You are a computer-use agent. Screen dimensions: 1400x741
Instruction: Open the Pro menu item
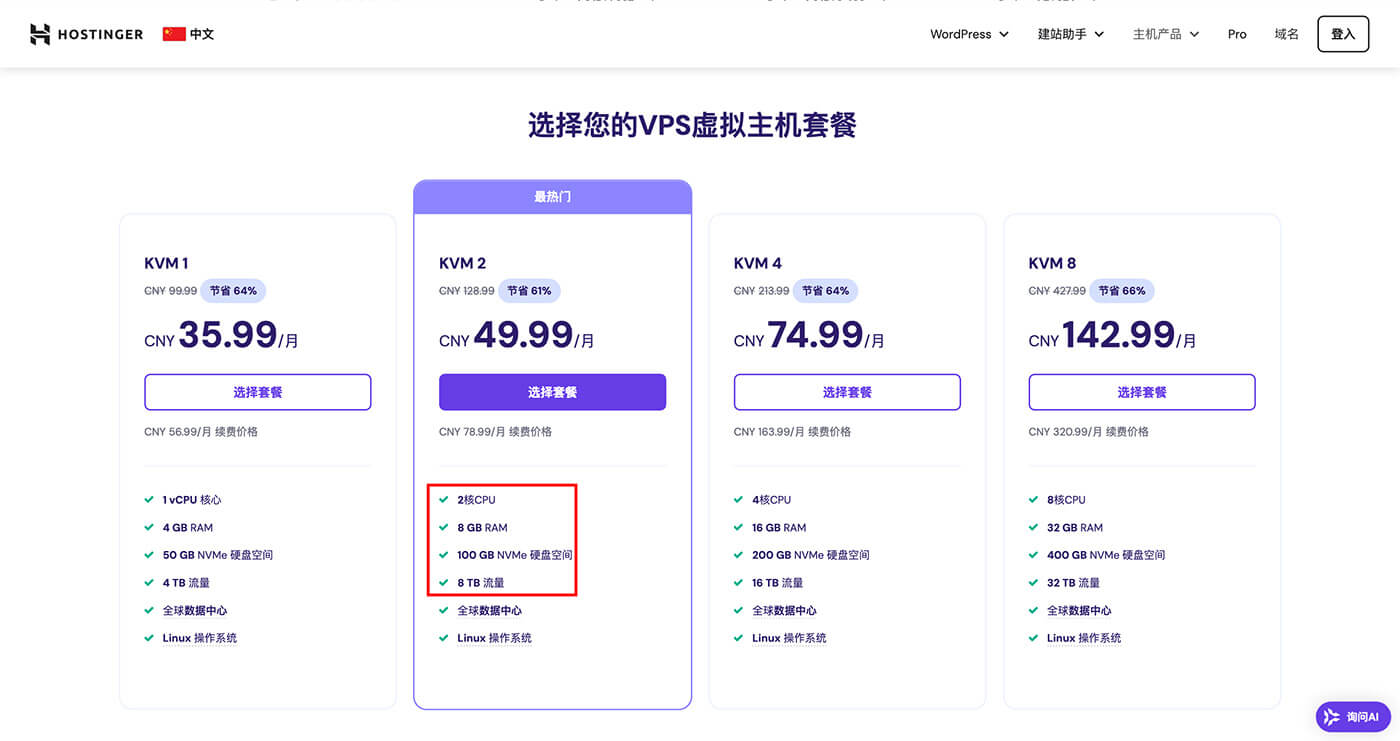(x=1237, y=34)
